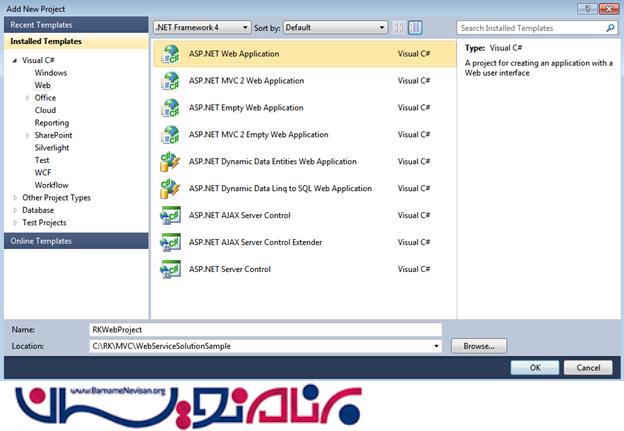Image resolution: width=624 pixels, height=431 pixels.
Task: Click the ASP.NET MVC 2 Web Application icon
Action: tap(170, 81)
